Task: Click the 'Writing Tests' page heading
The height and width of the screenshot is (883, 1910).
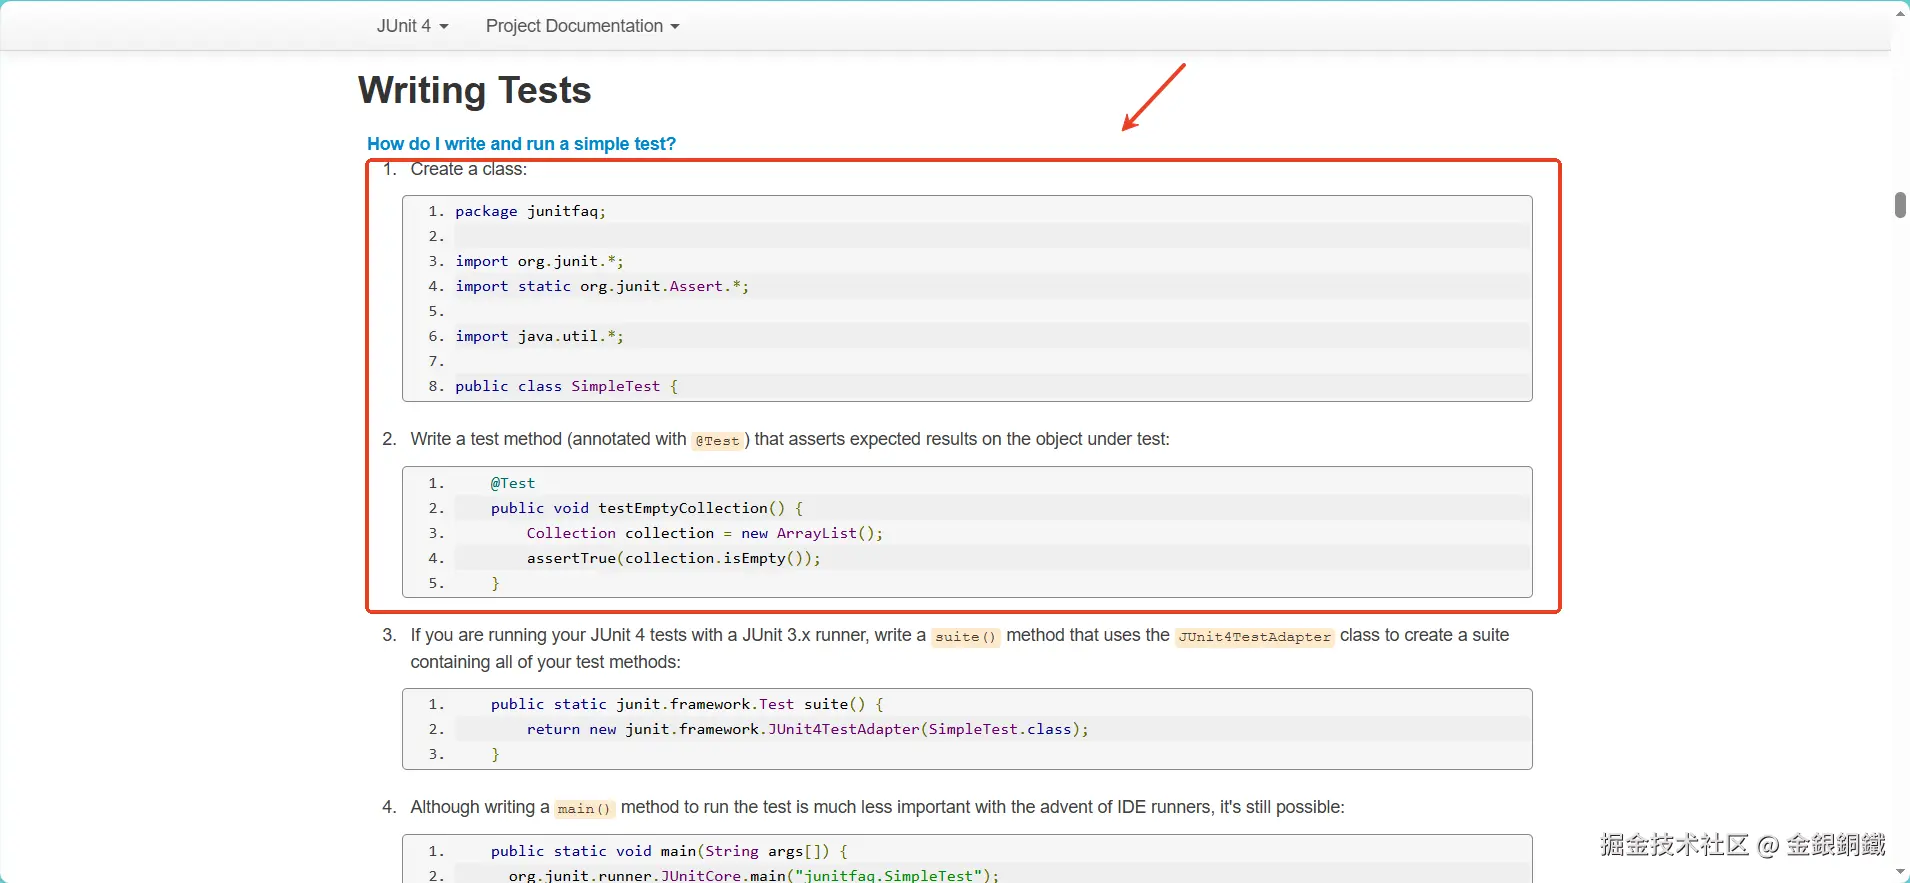Action: [474, 91]
